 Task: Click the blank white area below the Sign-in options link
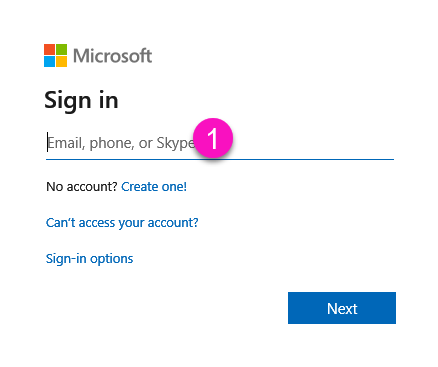pos(133,307)
